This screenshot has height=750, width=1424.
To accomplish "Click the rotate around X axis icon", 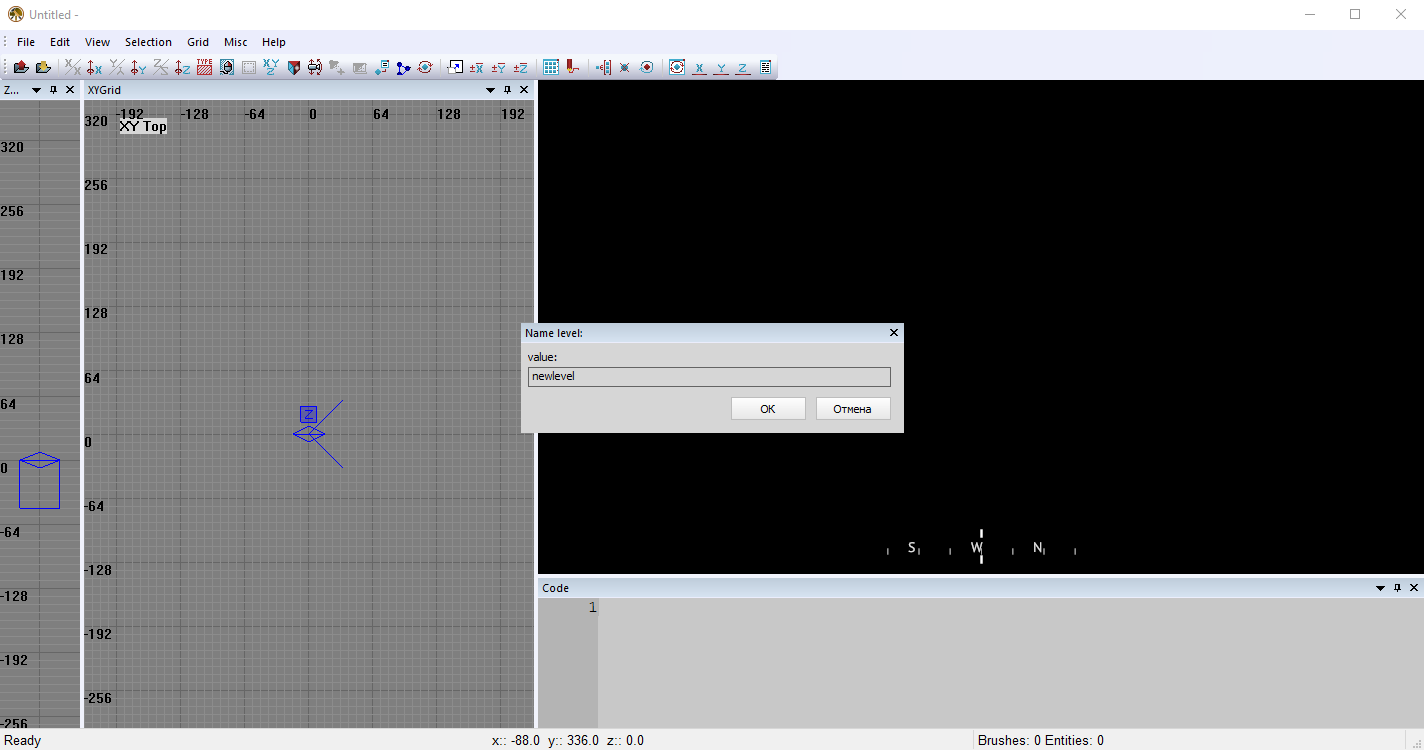I will click(x=95, y=67).
